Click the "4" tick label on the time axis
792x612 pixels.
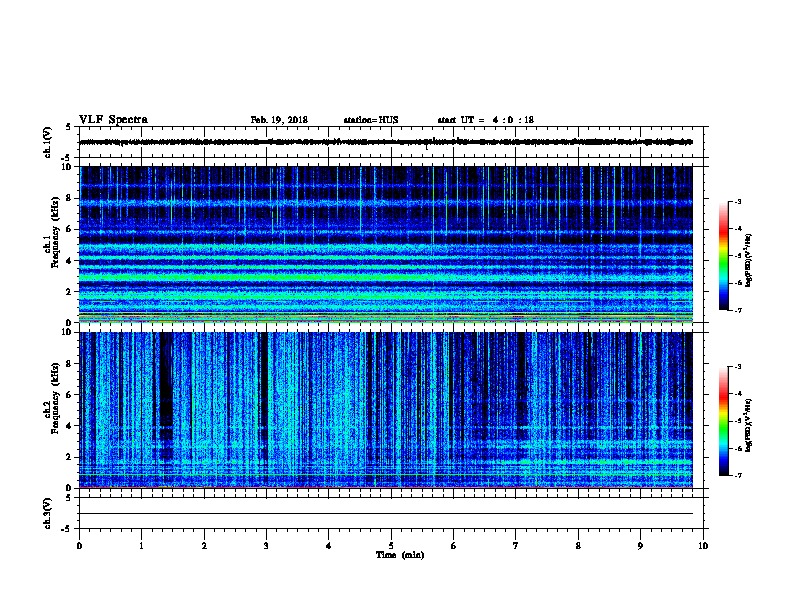click(329, 546)
